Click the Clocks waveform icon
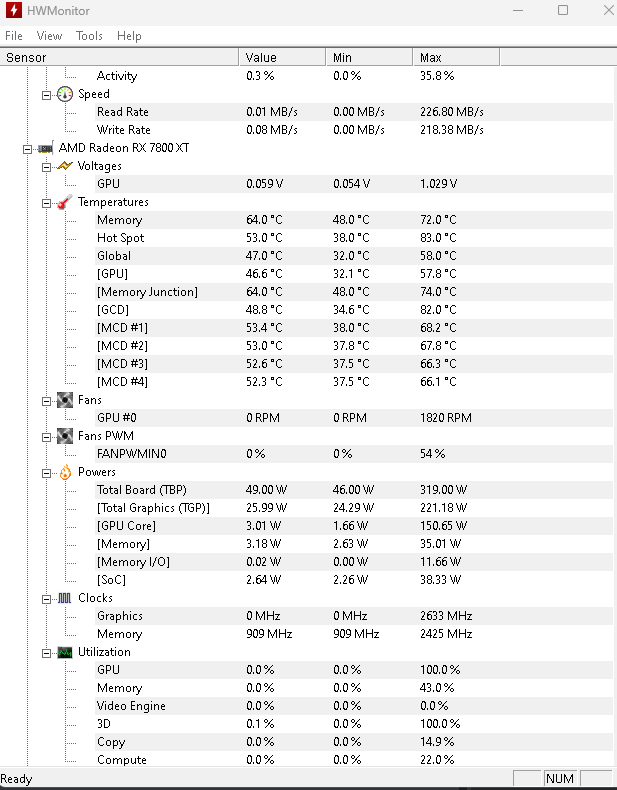 pos(64,598)
